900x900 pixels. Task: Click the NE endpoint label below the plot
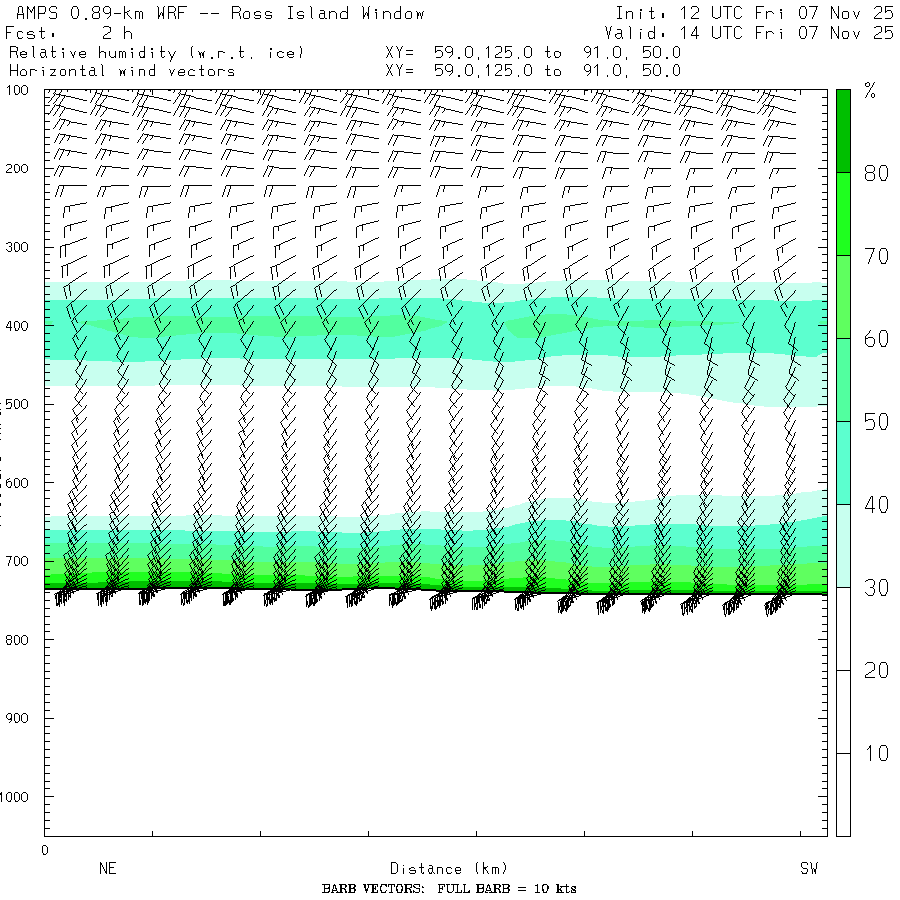tap(107, 869)
